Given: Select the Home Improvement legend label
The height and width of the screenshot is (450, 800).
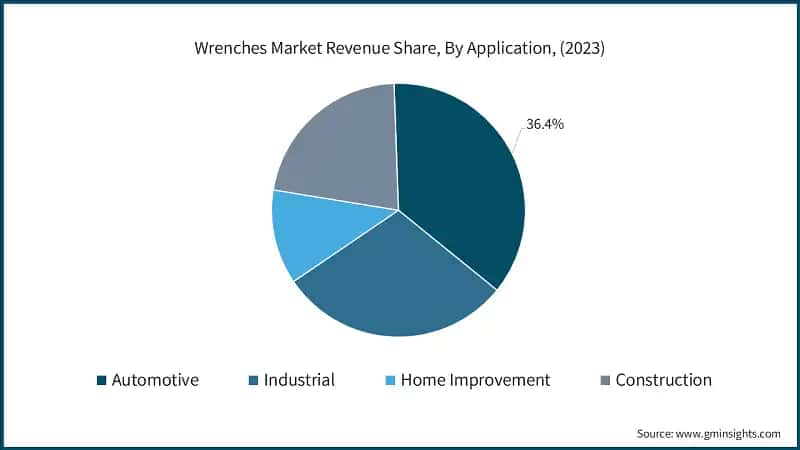Looking at the screenshot, I should [476, 380].
